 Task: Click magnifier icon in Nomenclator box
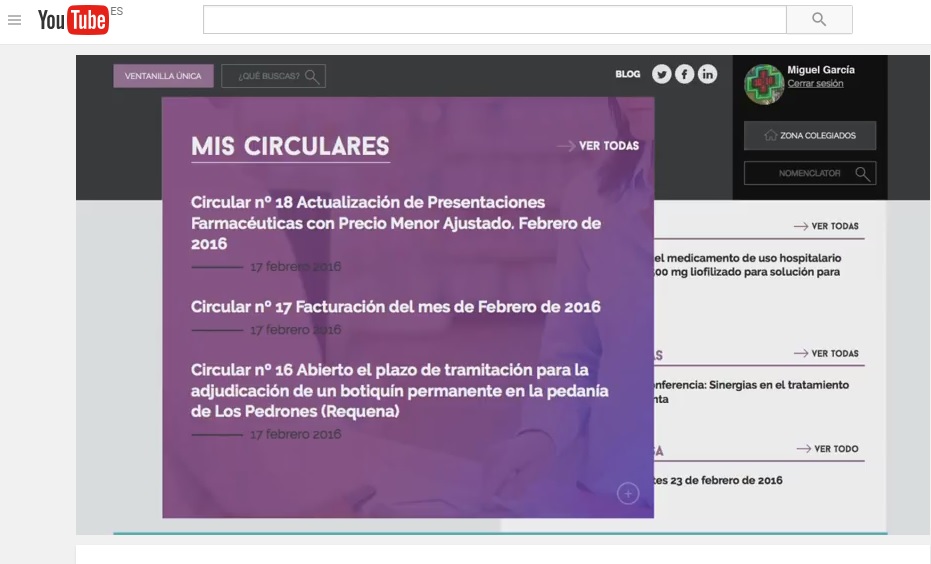coord(863,174)
